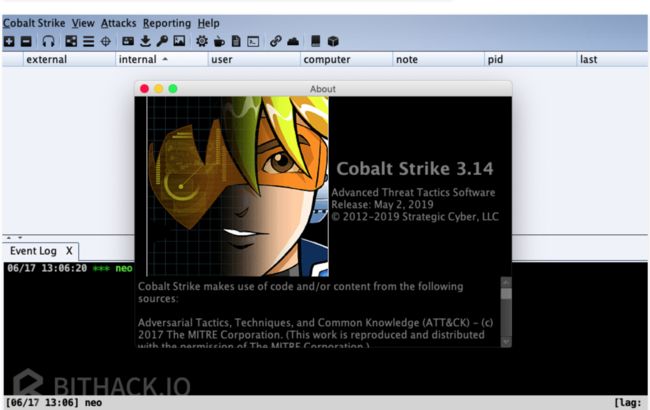This screenshot has width=650, height=410.
Task: Sort by the pid column header
Action: 530,59
